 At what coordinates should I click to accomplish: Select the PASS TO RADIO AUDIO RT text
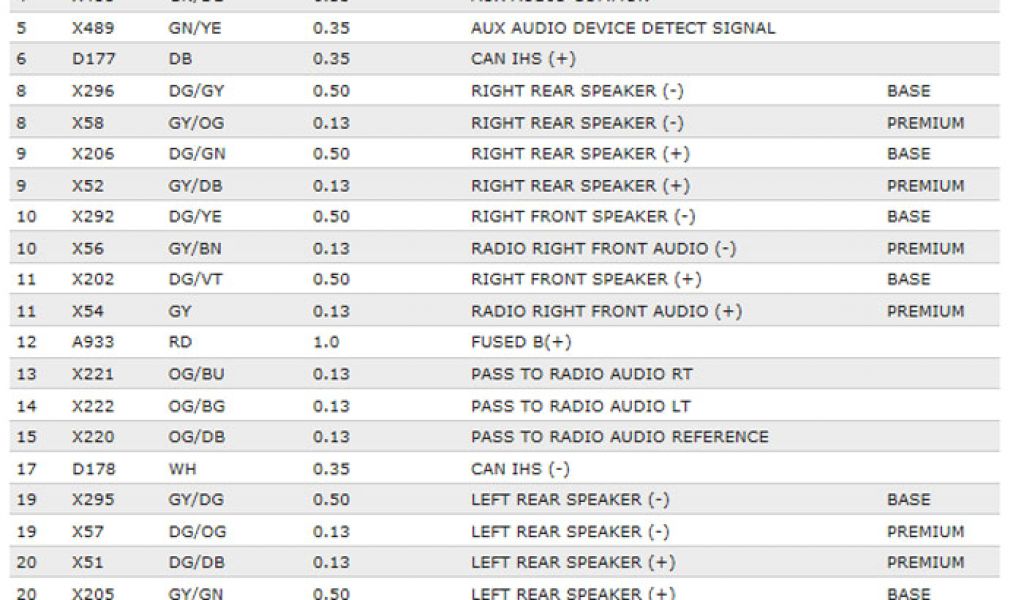tap(581, 374)
